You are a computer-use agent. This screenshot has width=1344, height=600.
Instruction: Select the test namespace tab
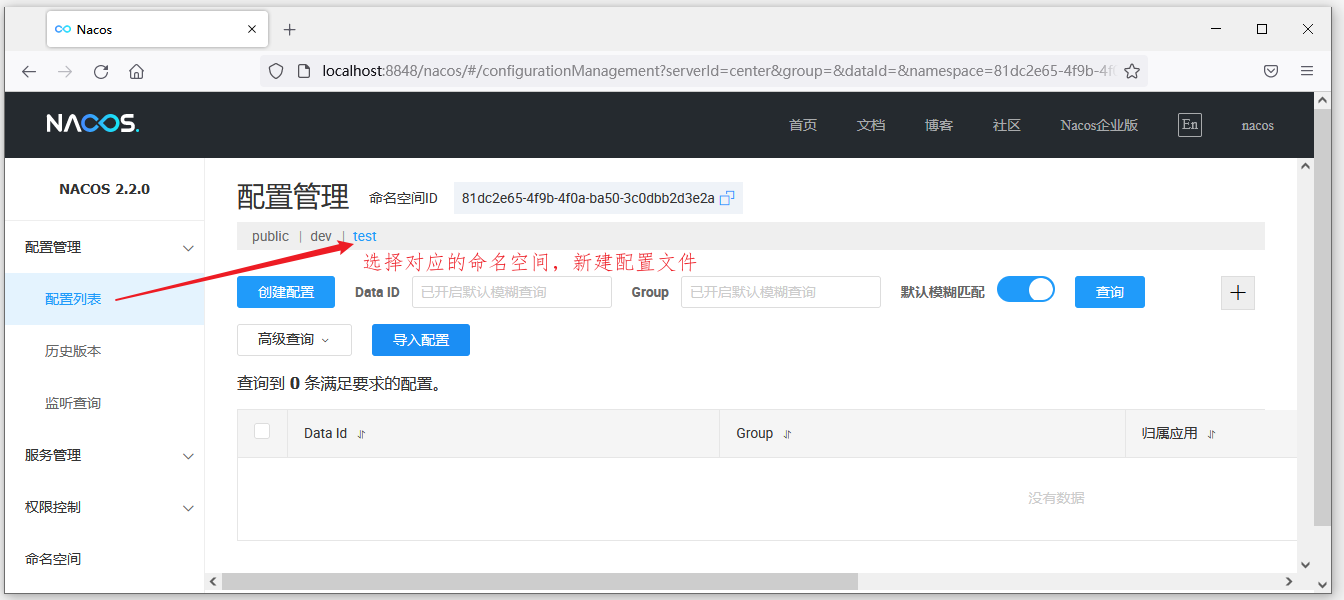click(x=365, y=236)
